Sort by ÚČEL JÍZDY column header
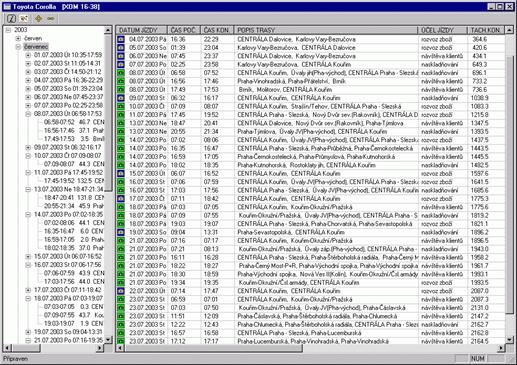This screenshot has width=517, height=365. pyautogui.click(x=443, y=30)
